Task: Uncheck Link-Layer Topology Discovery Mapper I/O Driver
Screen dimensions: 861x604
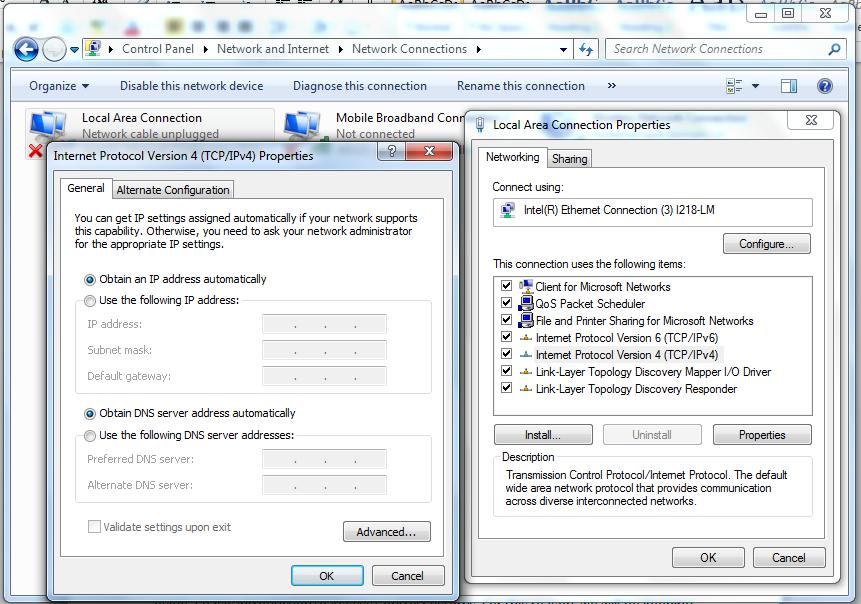Action: [x=506, y=371]
